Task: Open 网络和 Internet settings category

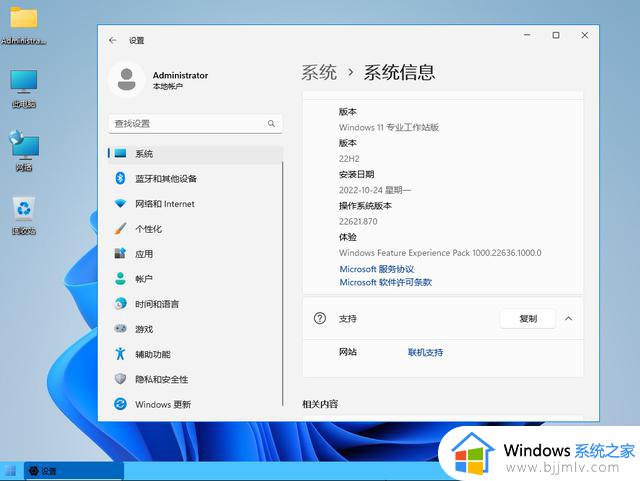Action: [196, 203]
